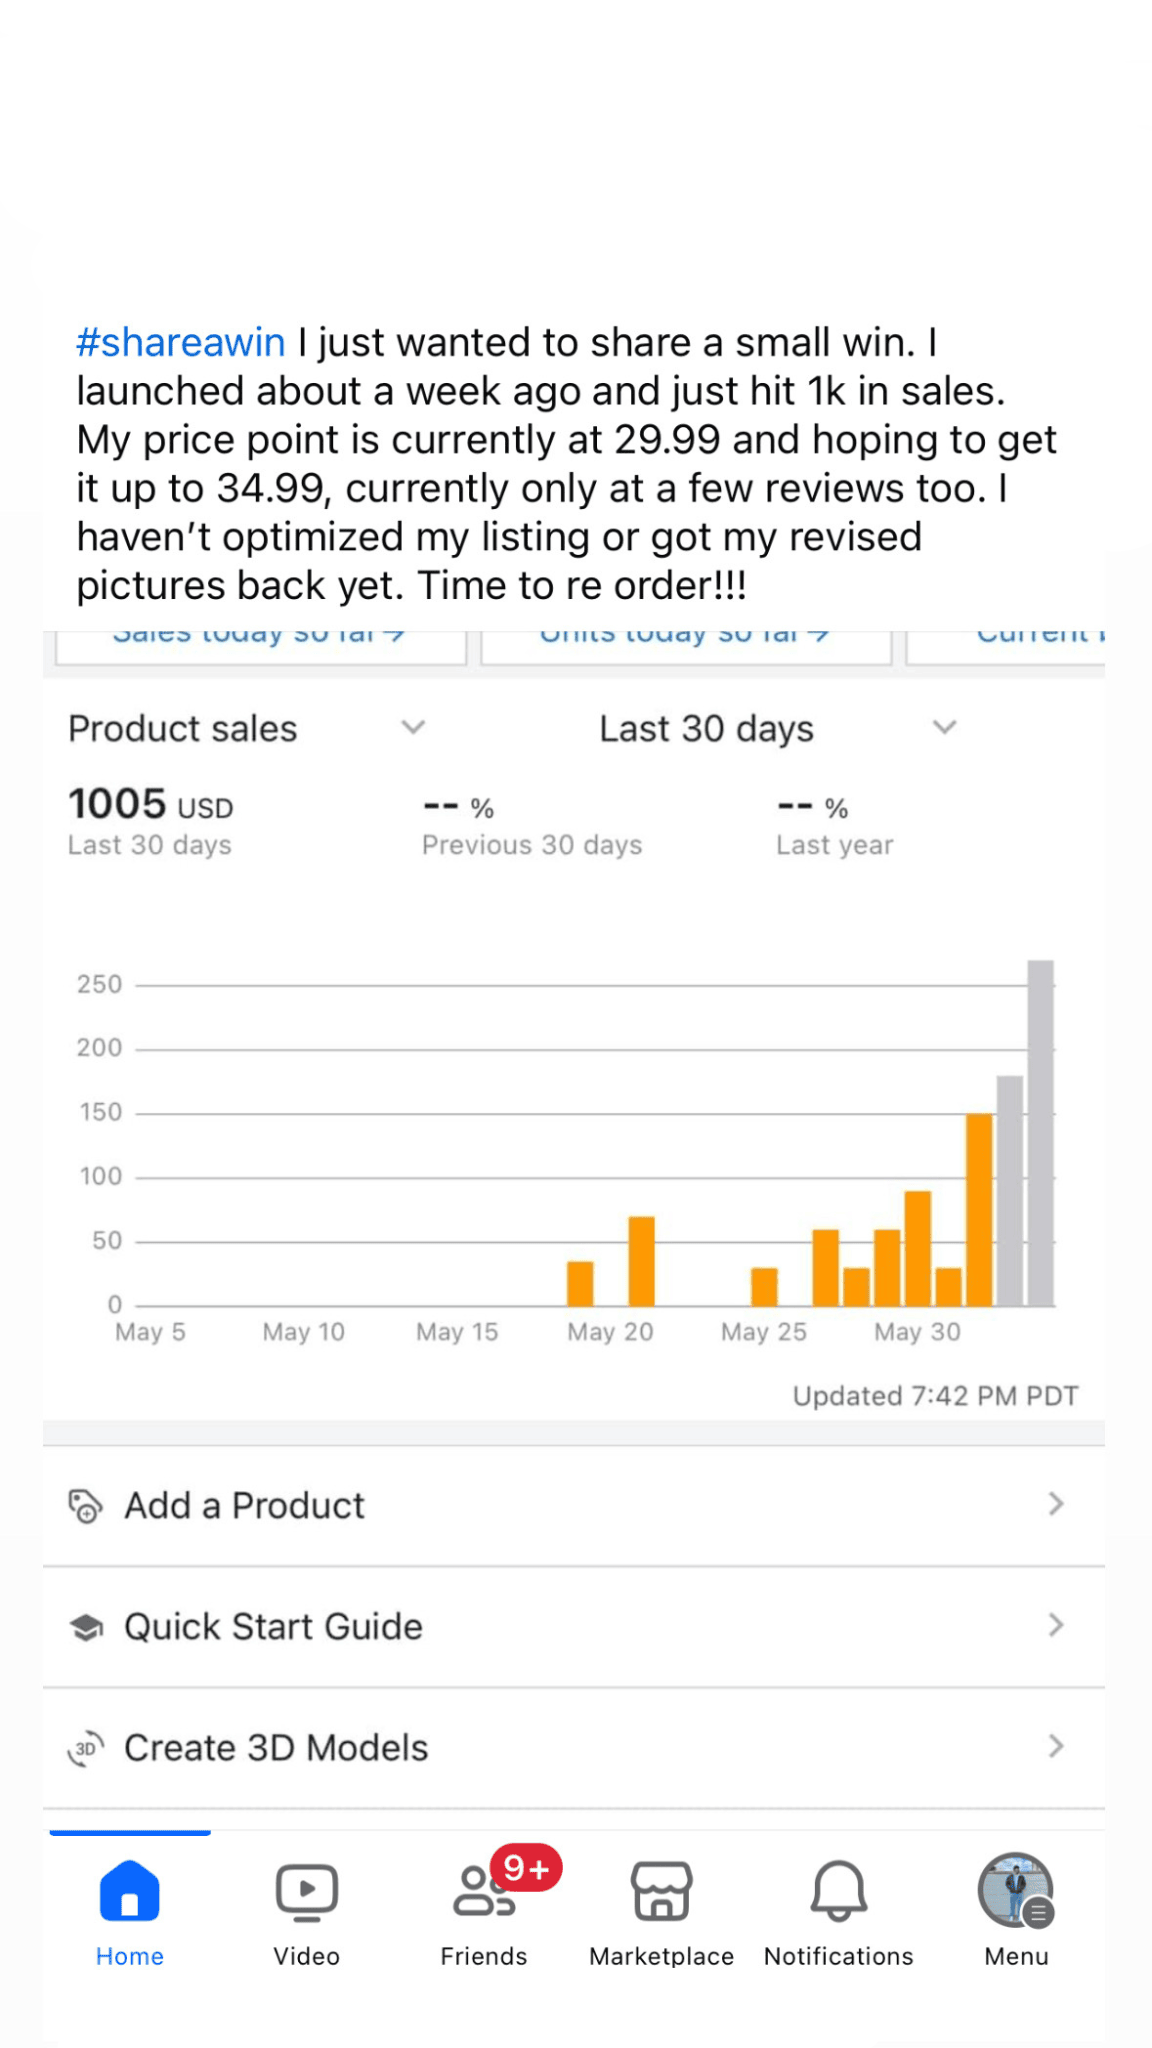Image resolution: width=1152 pixels, height=2048 pixels.
Task: Tap the Notifications bell icon
Action: (x=838, y=1891)
